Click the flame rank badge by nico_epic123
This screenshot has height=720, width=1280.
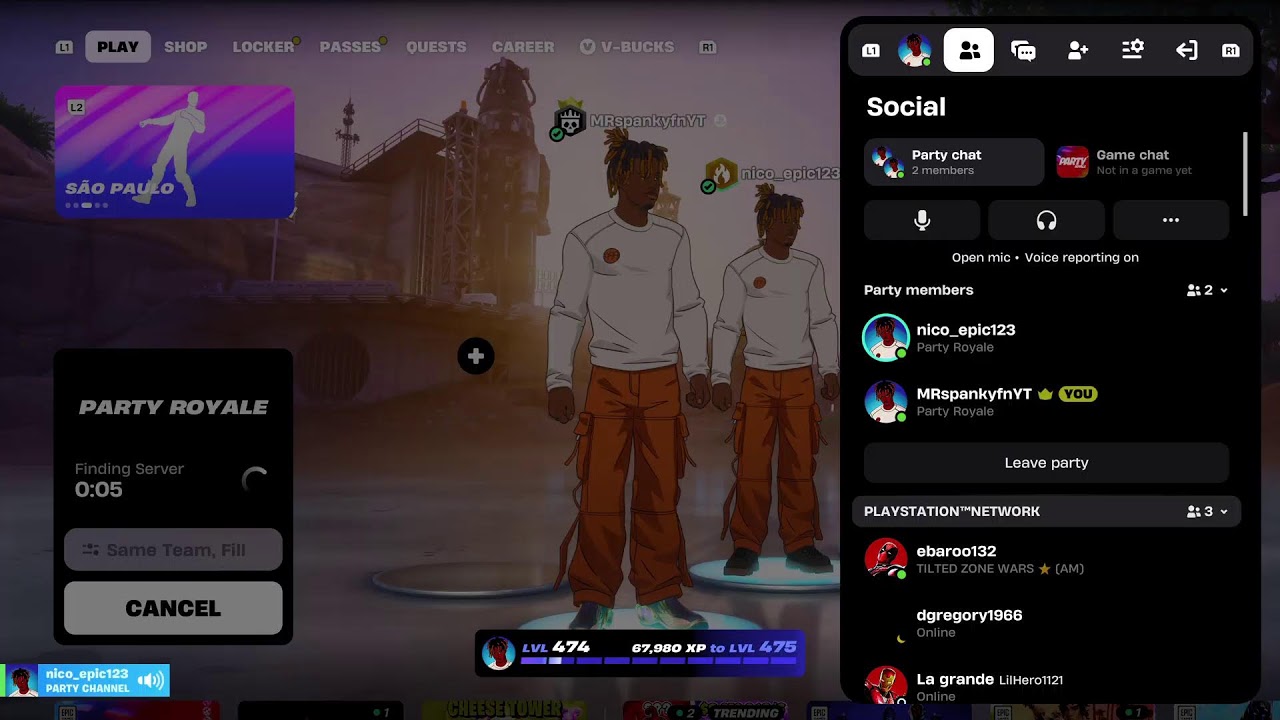[721, 174]
